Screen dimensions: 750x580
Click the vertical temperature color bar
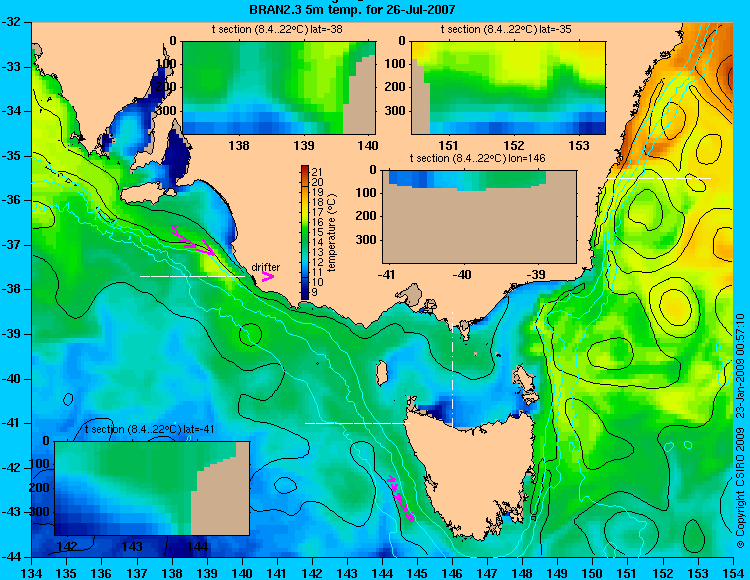pyautogui.click(x=305, y=232)
